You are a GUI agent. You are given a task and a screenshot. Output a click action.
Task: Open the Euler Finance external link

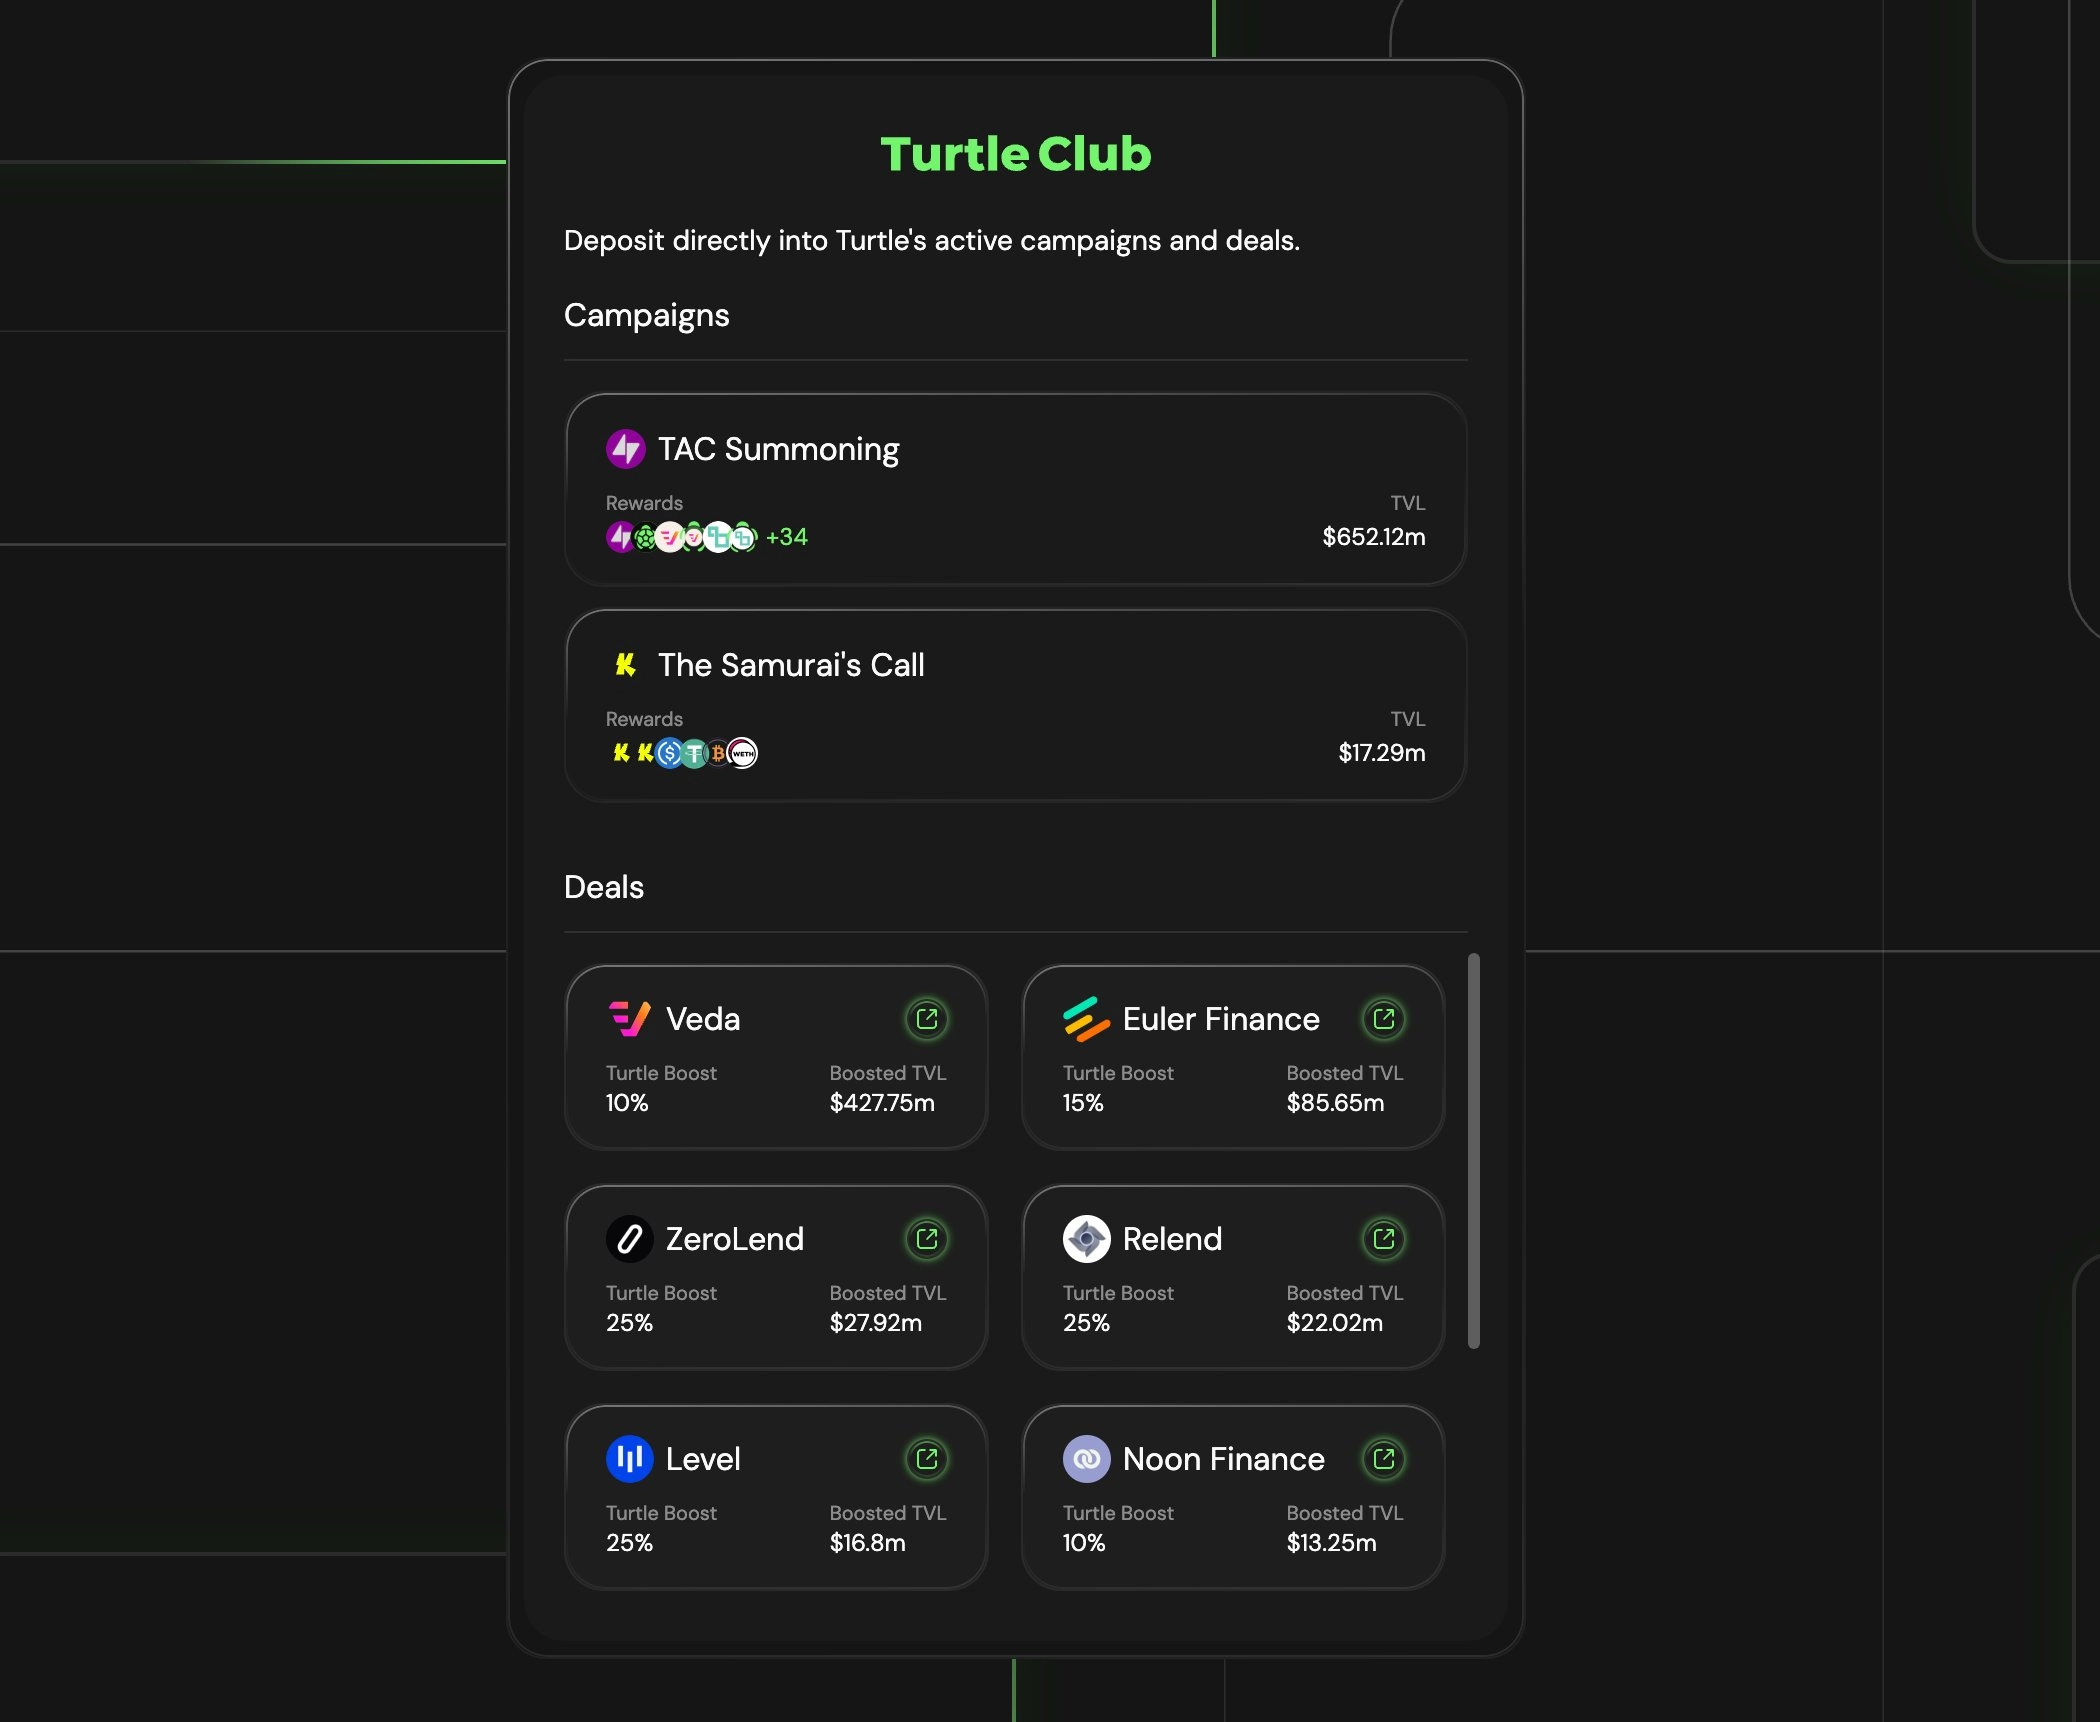coord(1384,1019)
